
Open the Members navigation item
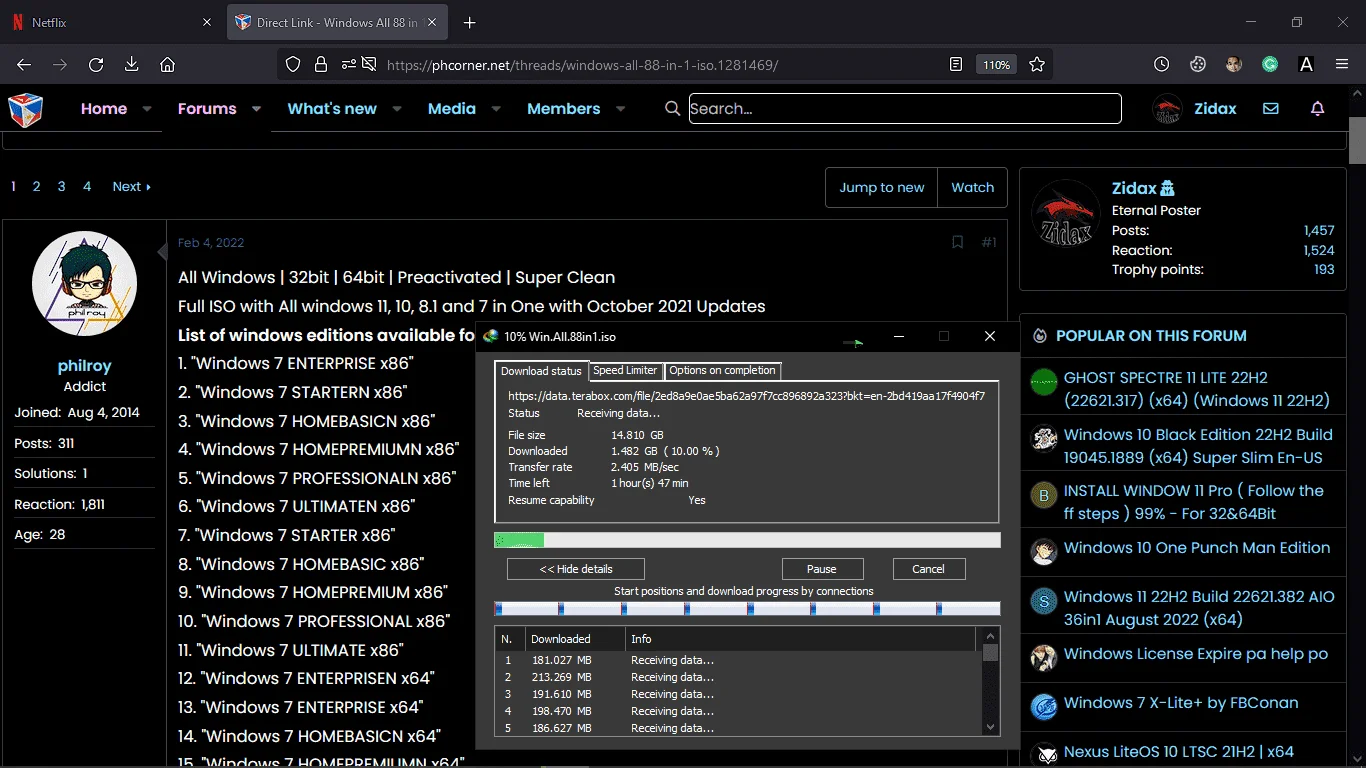564,109
